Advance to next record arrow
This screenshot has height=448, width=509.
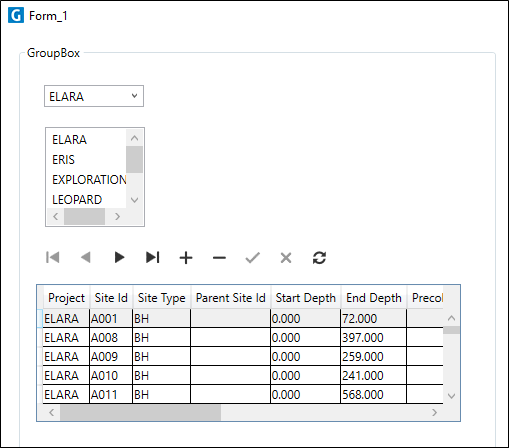click(x=119, y=257)
